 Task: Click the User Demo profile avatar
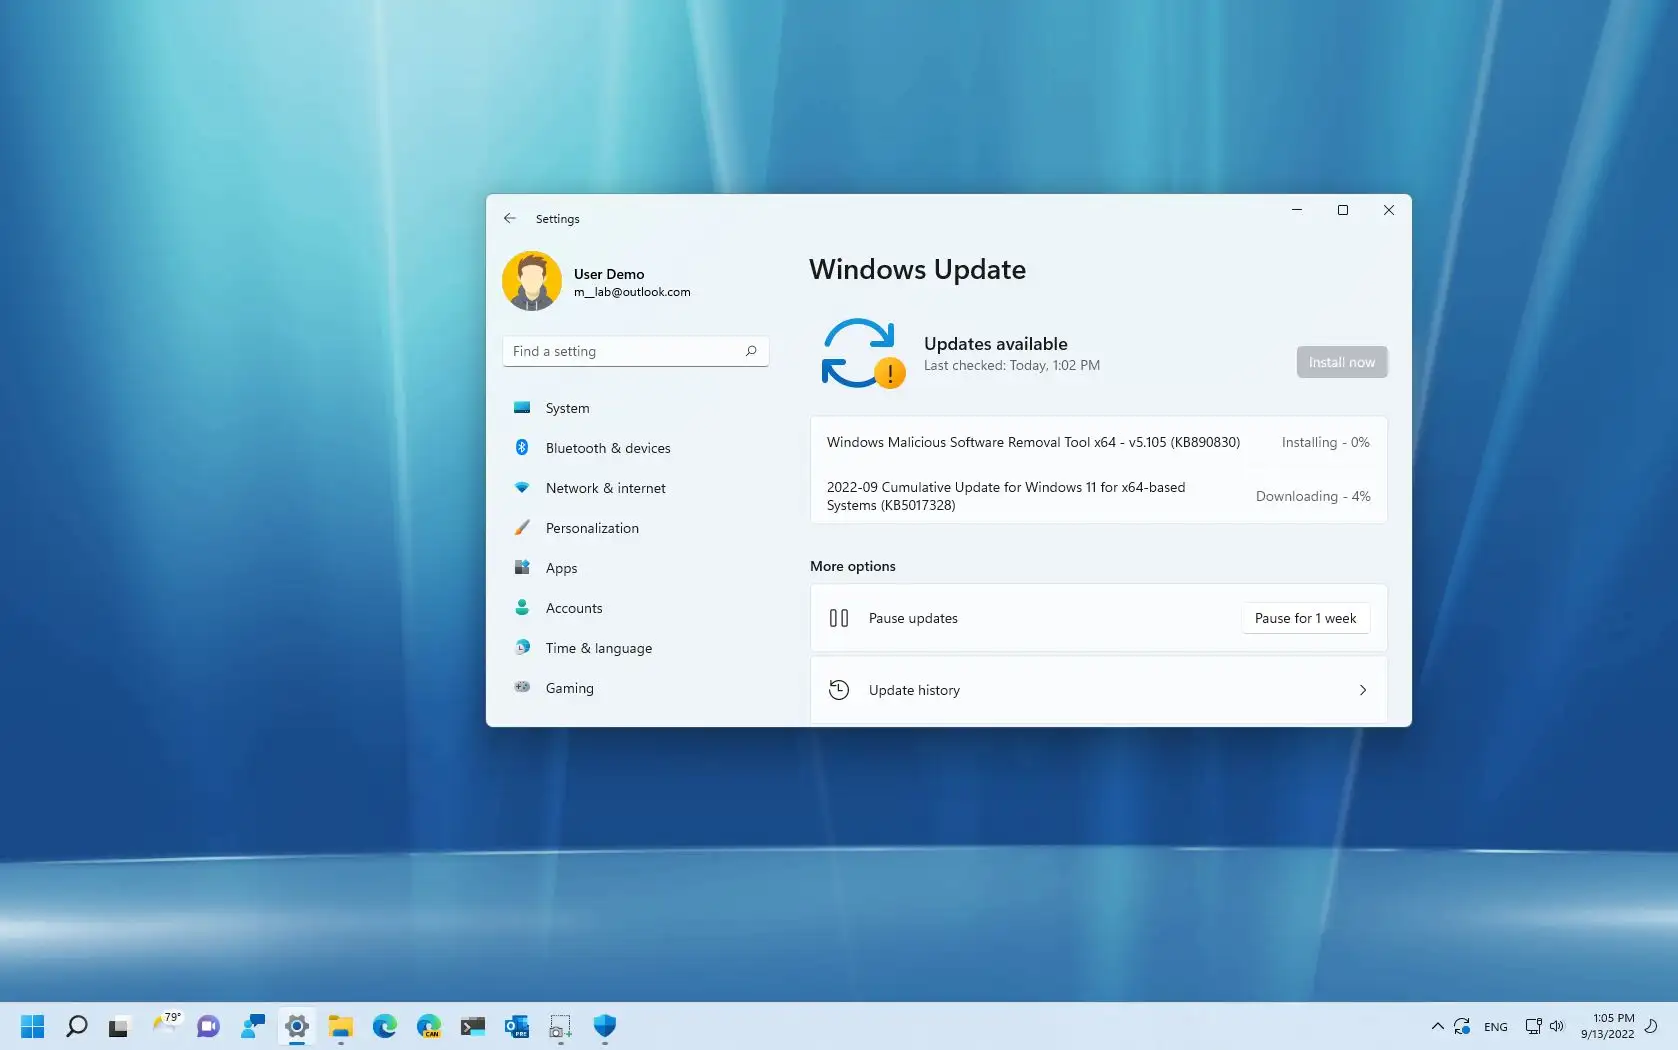pyautogui.click(x=532, y=281)
